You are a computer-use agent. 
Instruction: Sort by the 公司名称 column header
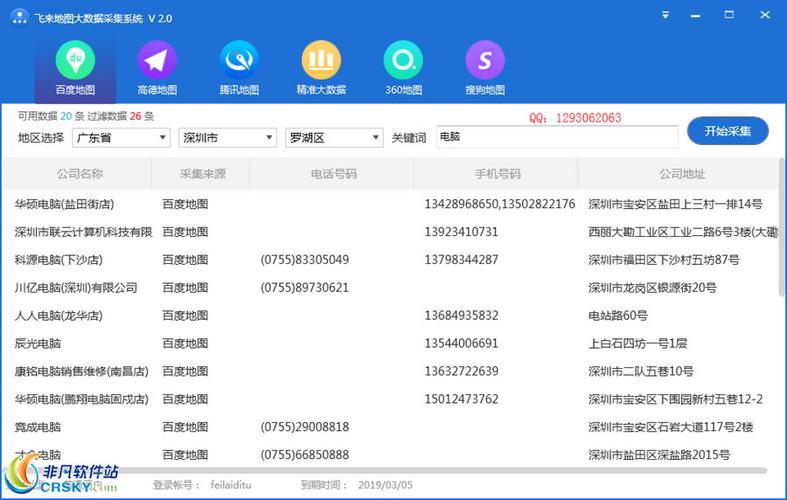(x=80, y=174)
